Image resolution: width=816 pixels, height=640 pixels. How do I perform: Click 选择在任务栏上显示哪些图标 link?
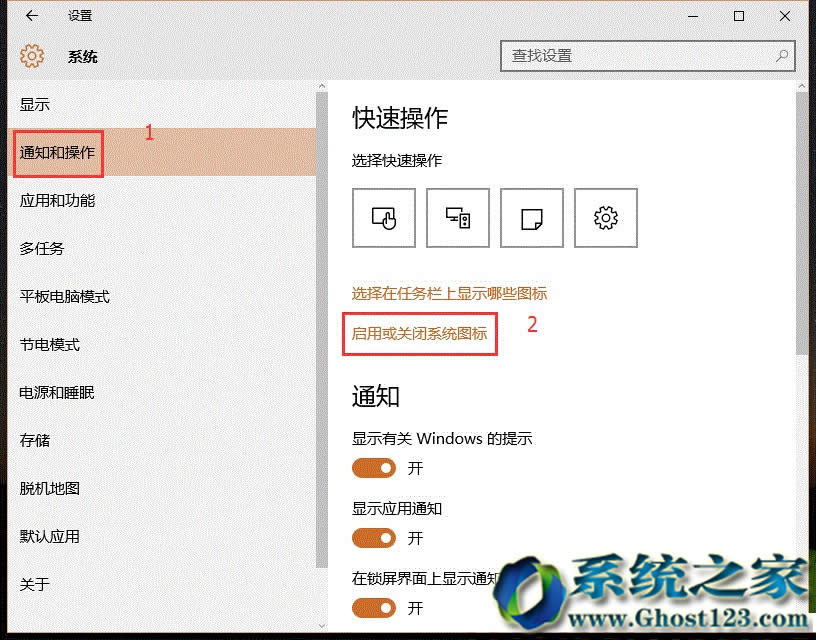449,293
